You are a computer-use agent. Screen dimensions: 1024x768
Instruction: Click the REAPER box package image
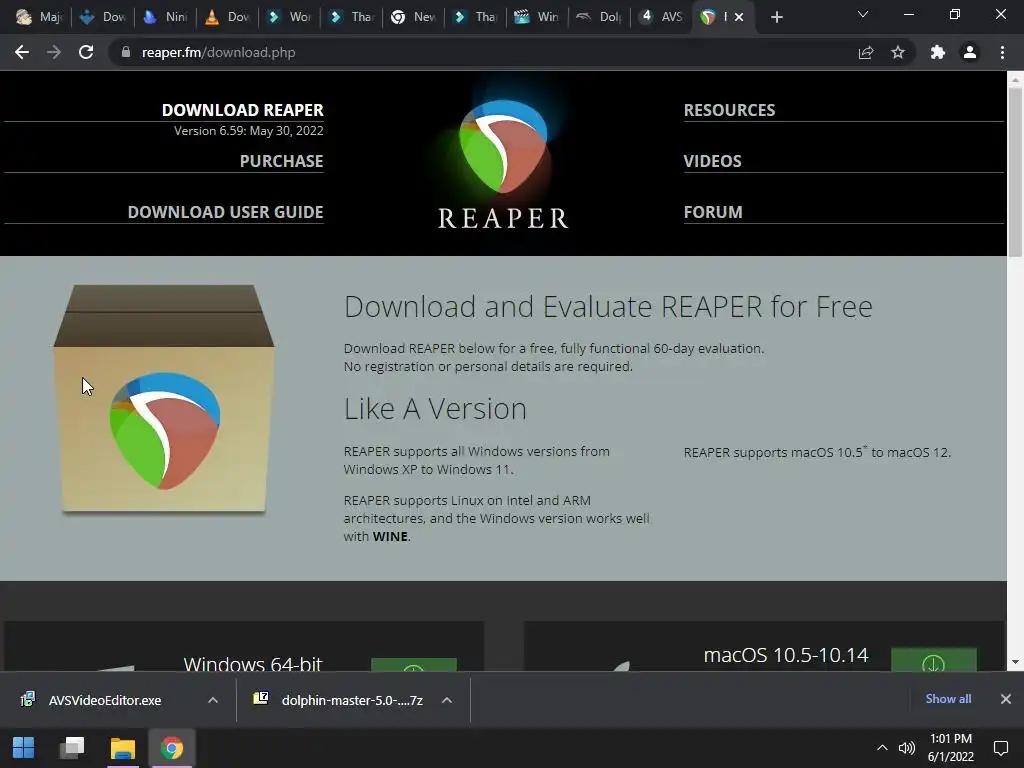click(x=164, y=399)
